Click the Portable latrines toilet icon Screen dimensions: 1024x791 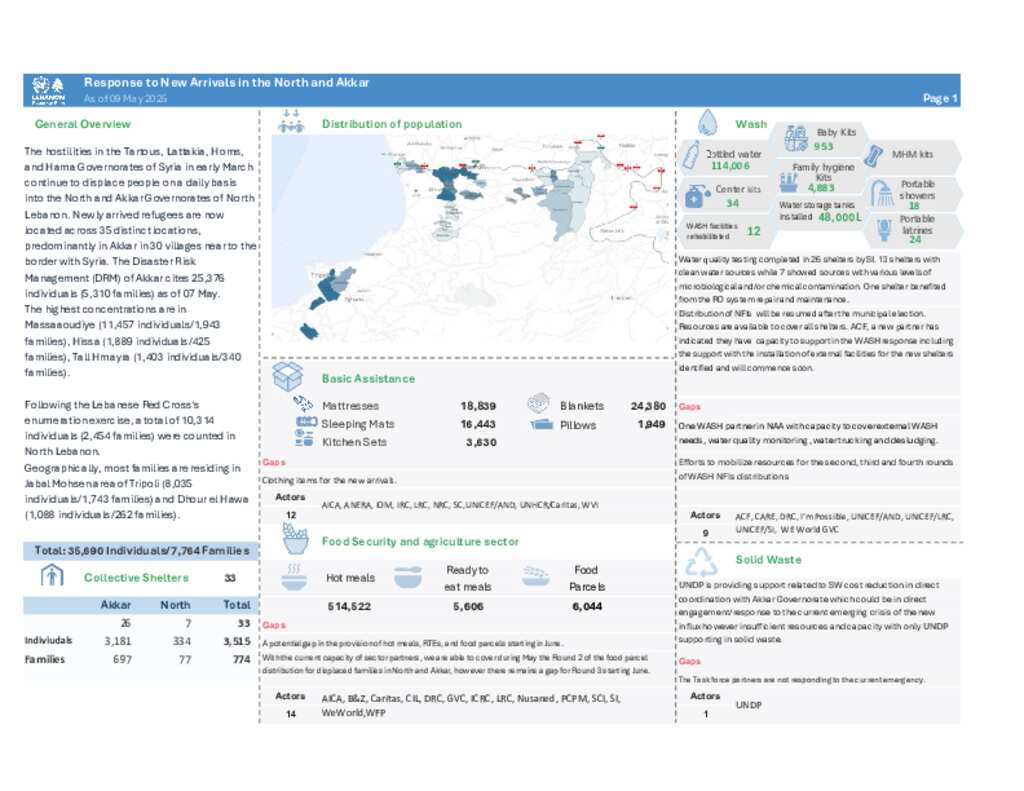tap(884, 228)
